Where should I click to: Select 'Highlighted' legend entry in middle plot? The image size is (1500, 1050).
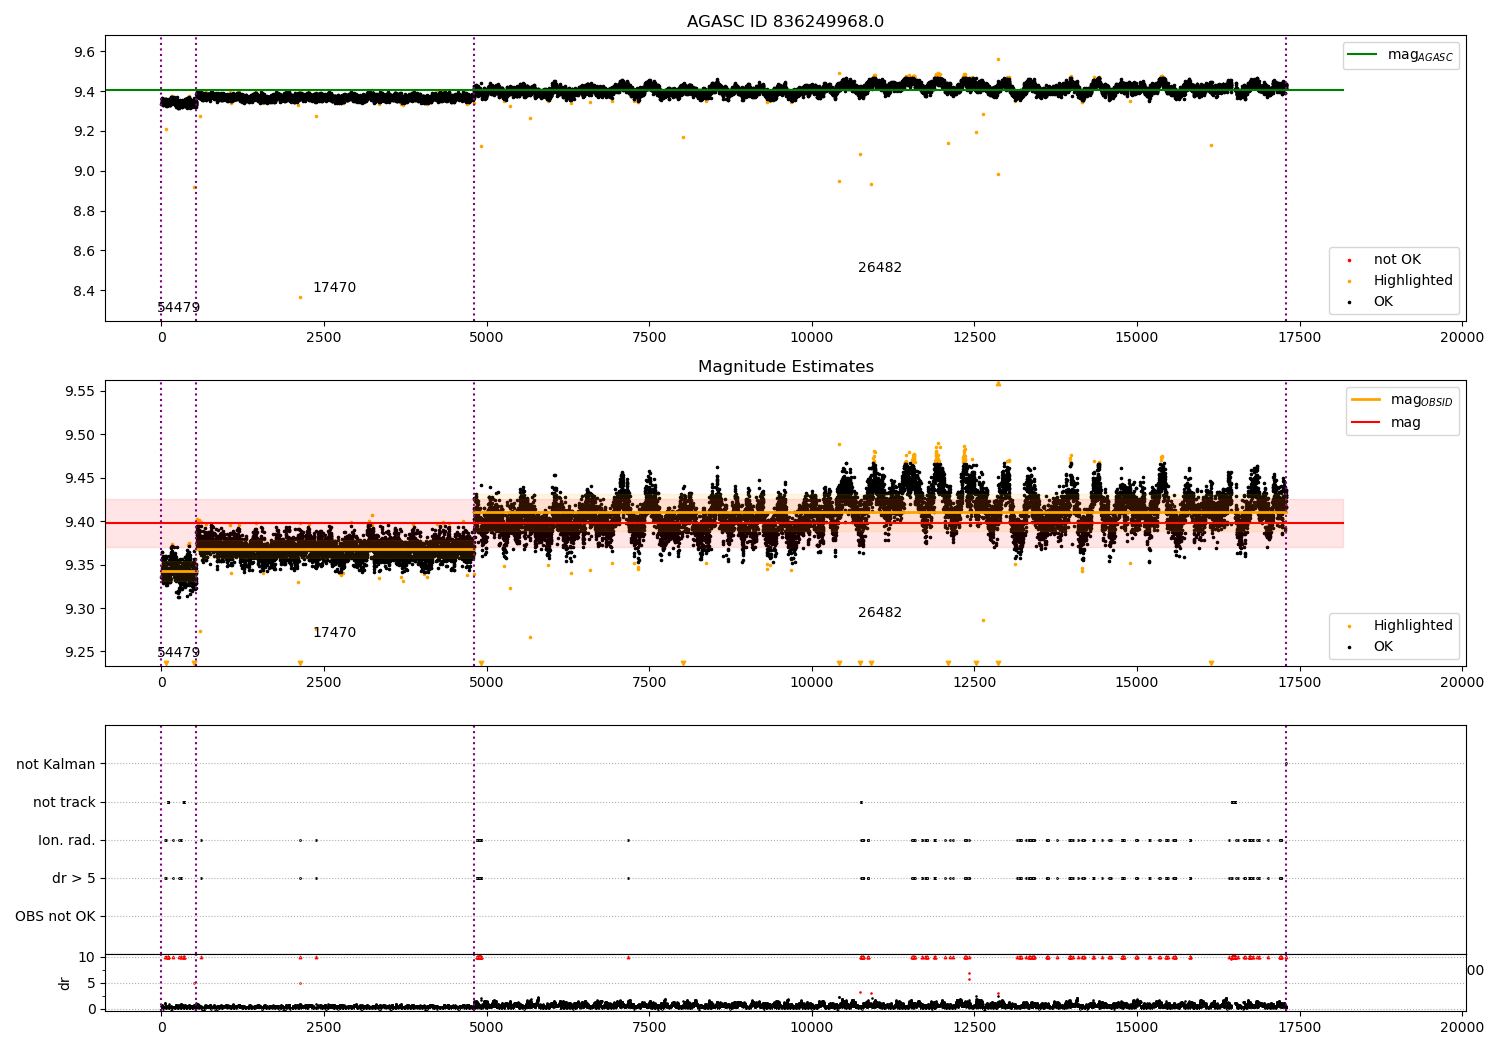(1413, 626)
